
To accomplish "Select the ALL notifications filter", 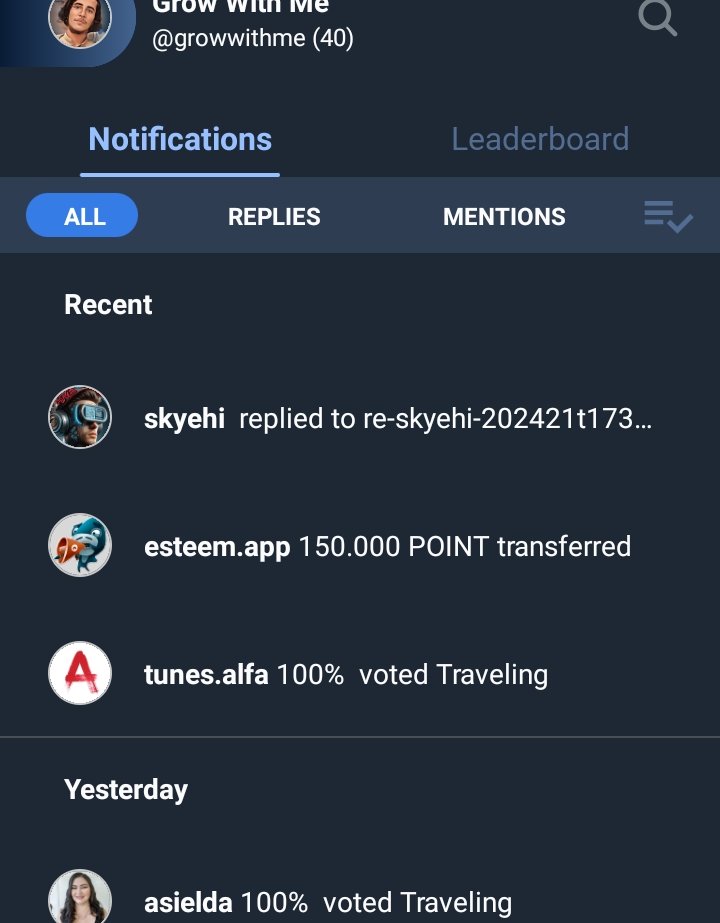I will pyautogui.click(x=82, y=216).
